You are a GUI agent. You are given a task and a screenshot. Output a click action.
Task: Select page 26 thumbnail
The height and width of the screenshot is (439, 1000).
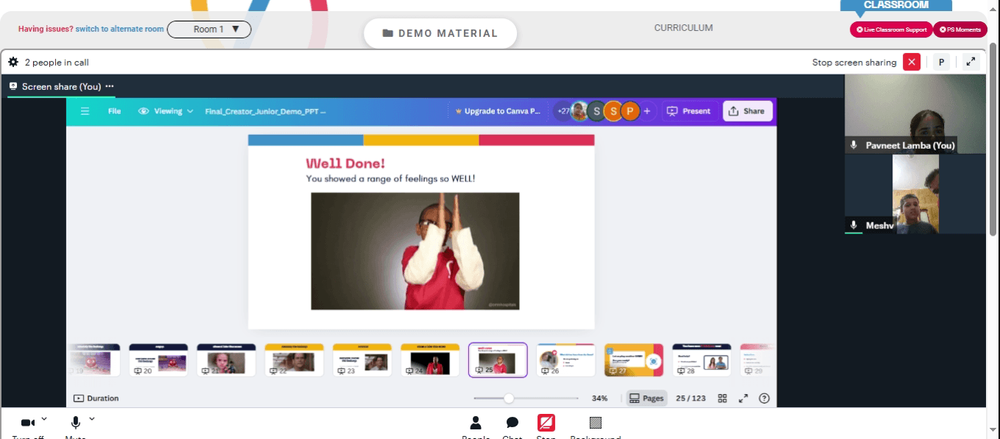pos(566,360)
